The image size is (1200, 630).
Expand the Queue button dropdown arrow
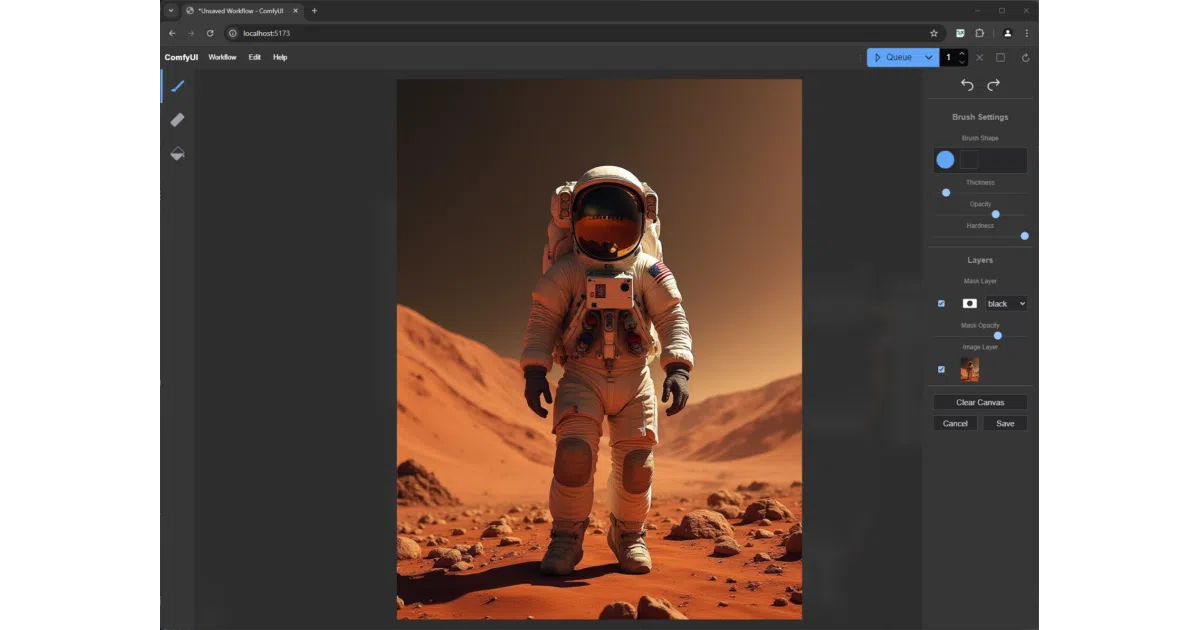coord(929,58)
